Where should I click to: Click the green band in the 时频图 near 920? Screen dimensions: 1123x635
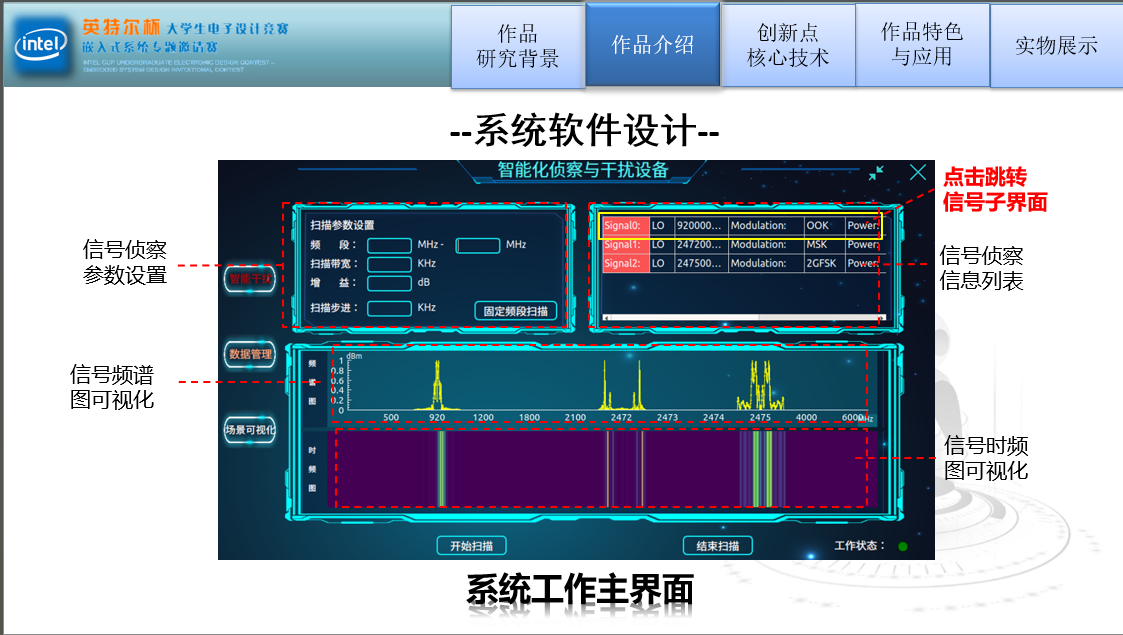point(442,468)
